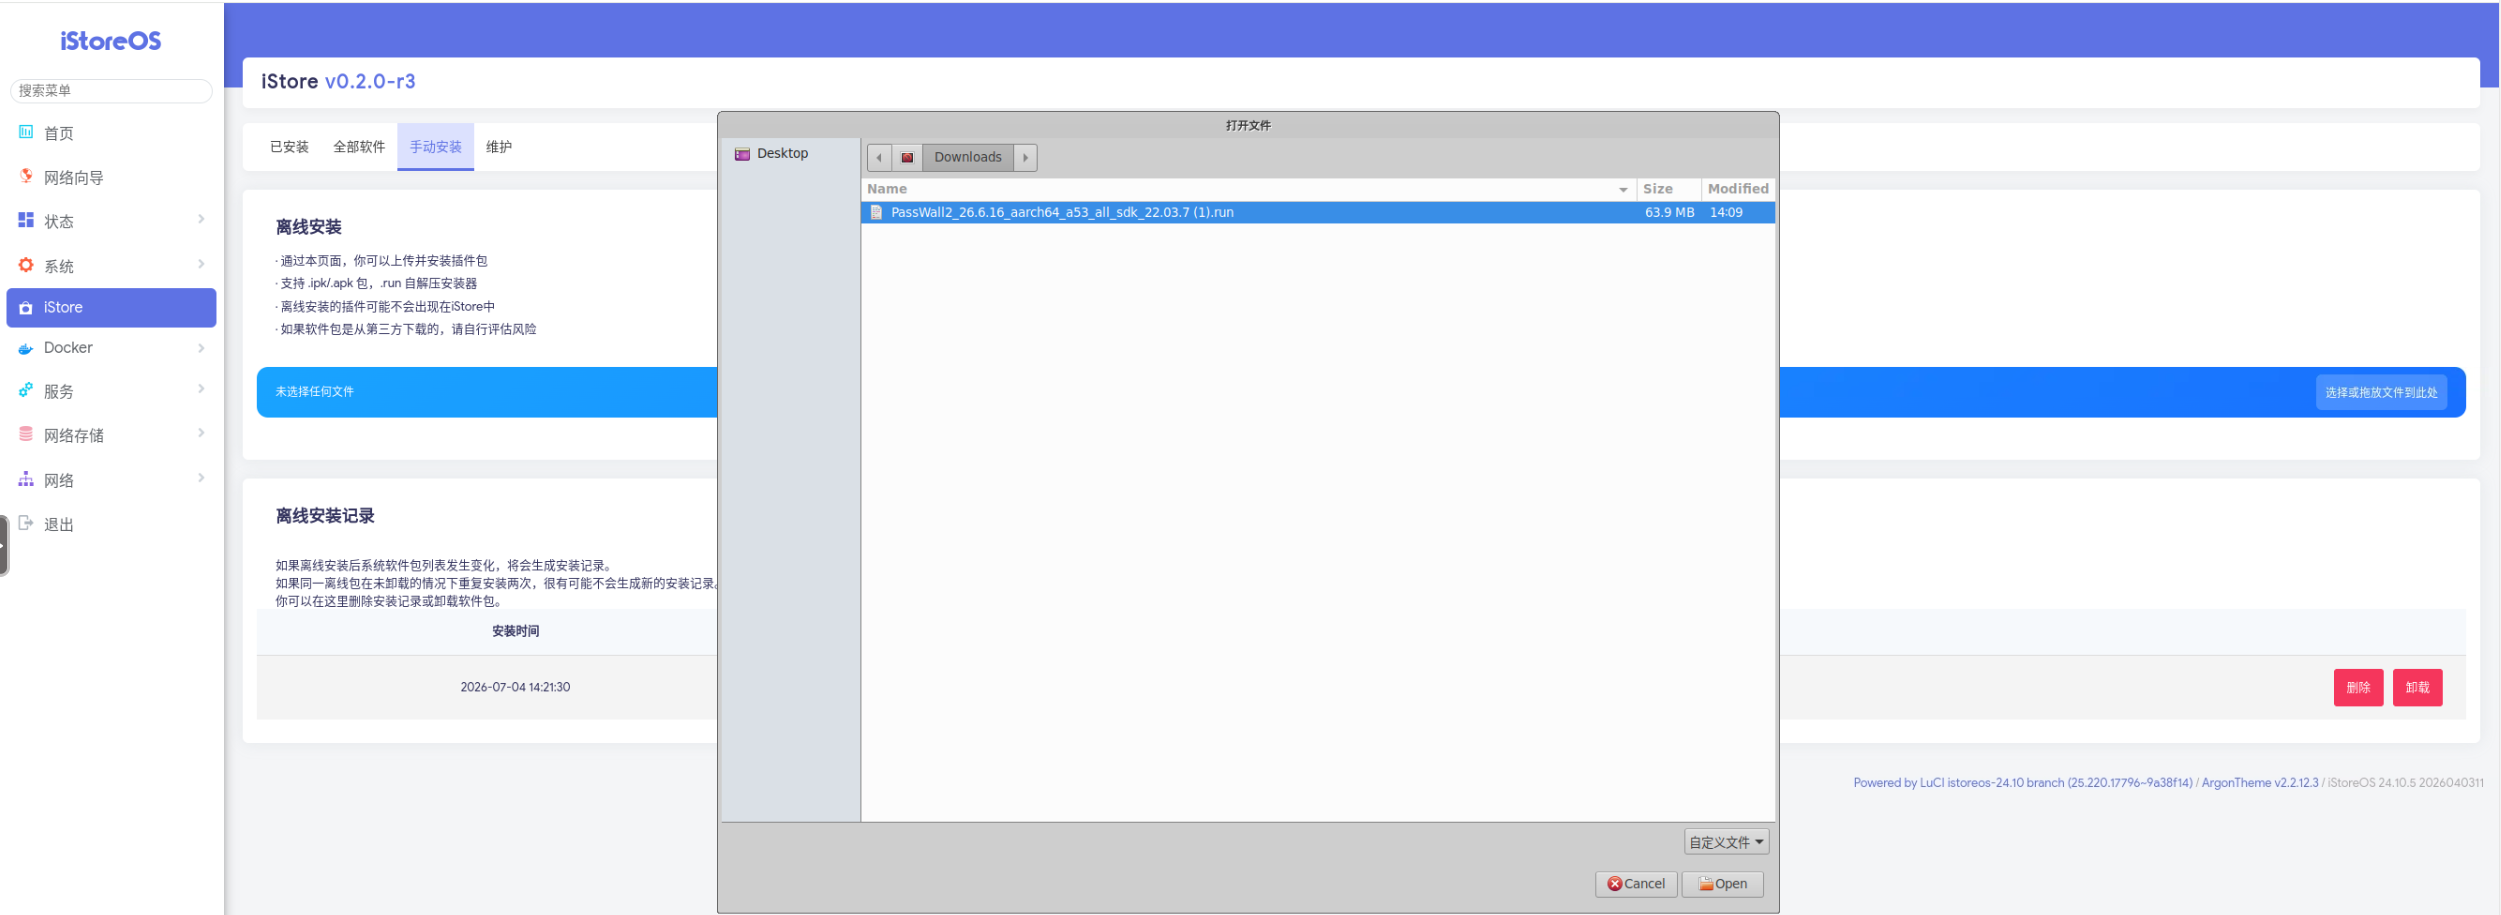The height and width of the screenshot is (915, 2501).
Task: Click the 退出 logout icon
Action: 26,523
